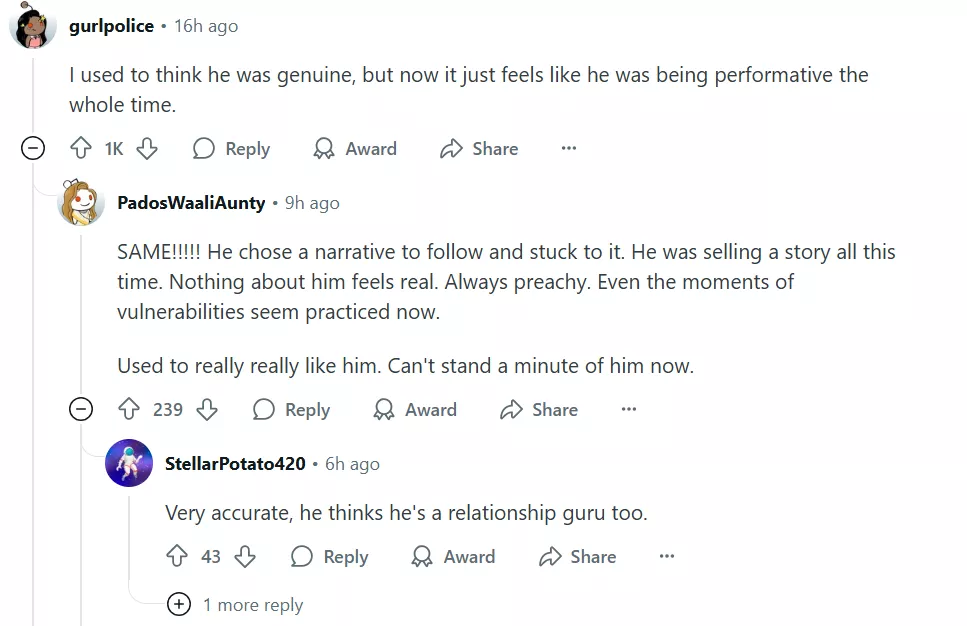
Task: Reply to StellarPotato420's comment
Action: (329, 556)
